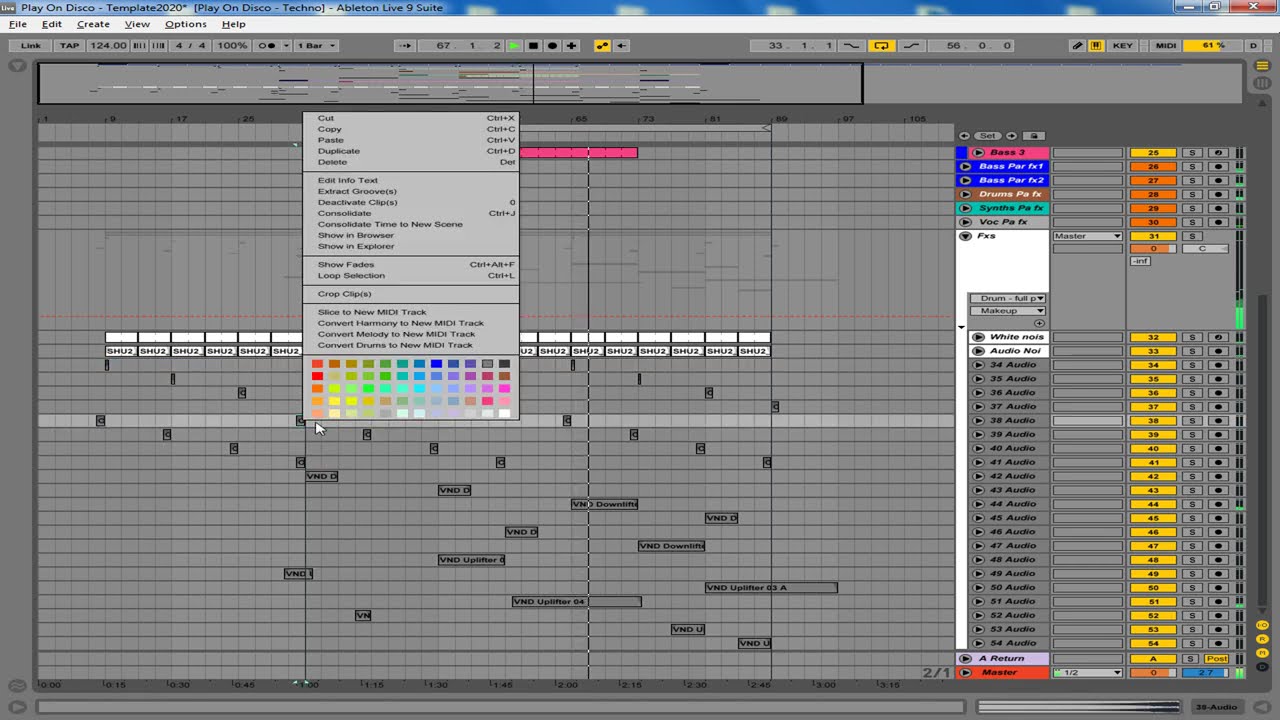The image size is (1280, 720).
Task: Toggle track 25 activator on Bass 3
Action: tap(1153, 153)
